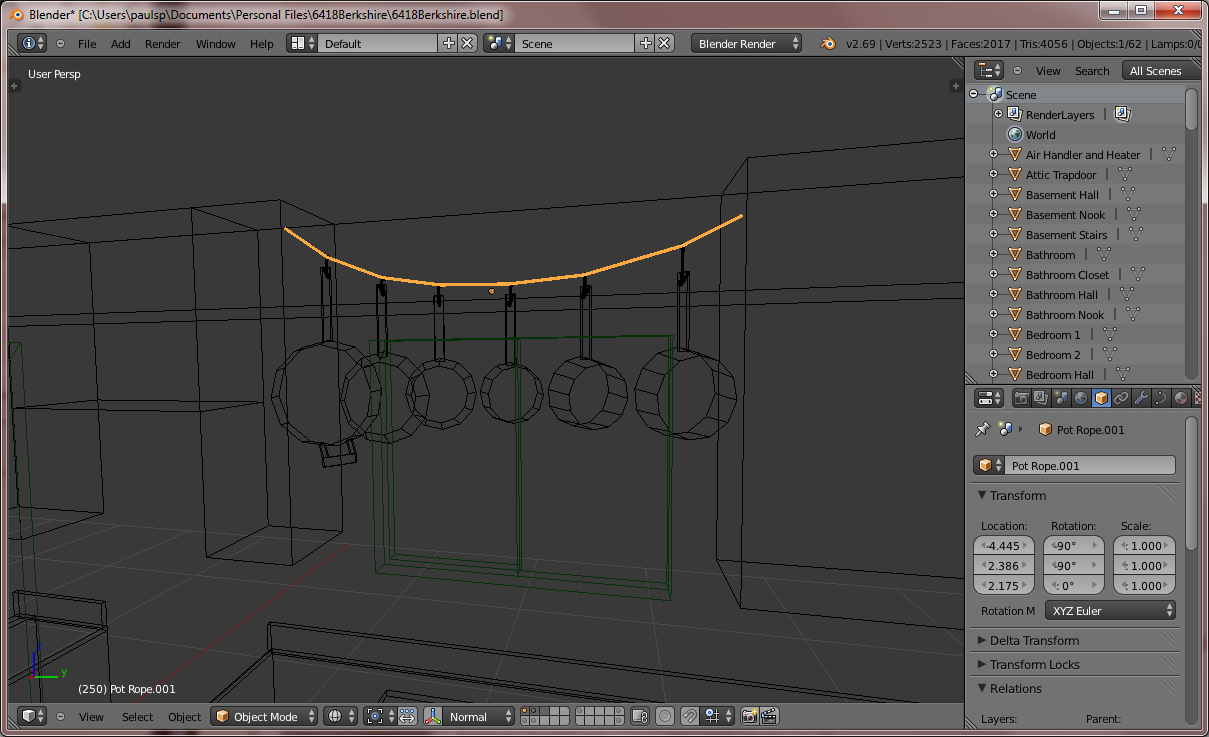This screenshot has width=1209, height=737.
Task: Open the object browse dropdown beside Pot Rope.001
Action: click(x=990, y=465)
